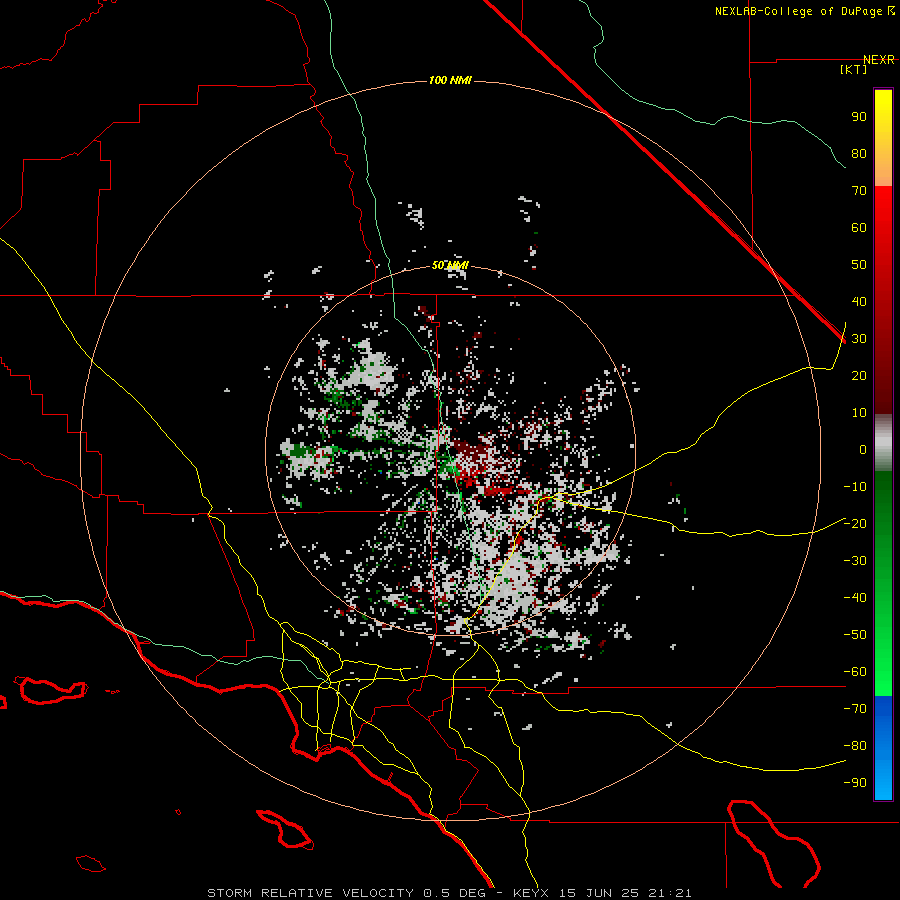Click the [KT] units label

click(854, 69)
